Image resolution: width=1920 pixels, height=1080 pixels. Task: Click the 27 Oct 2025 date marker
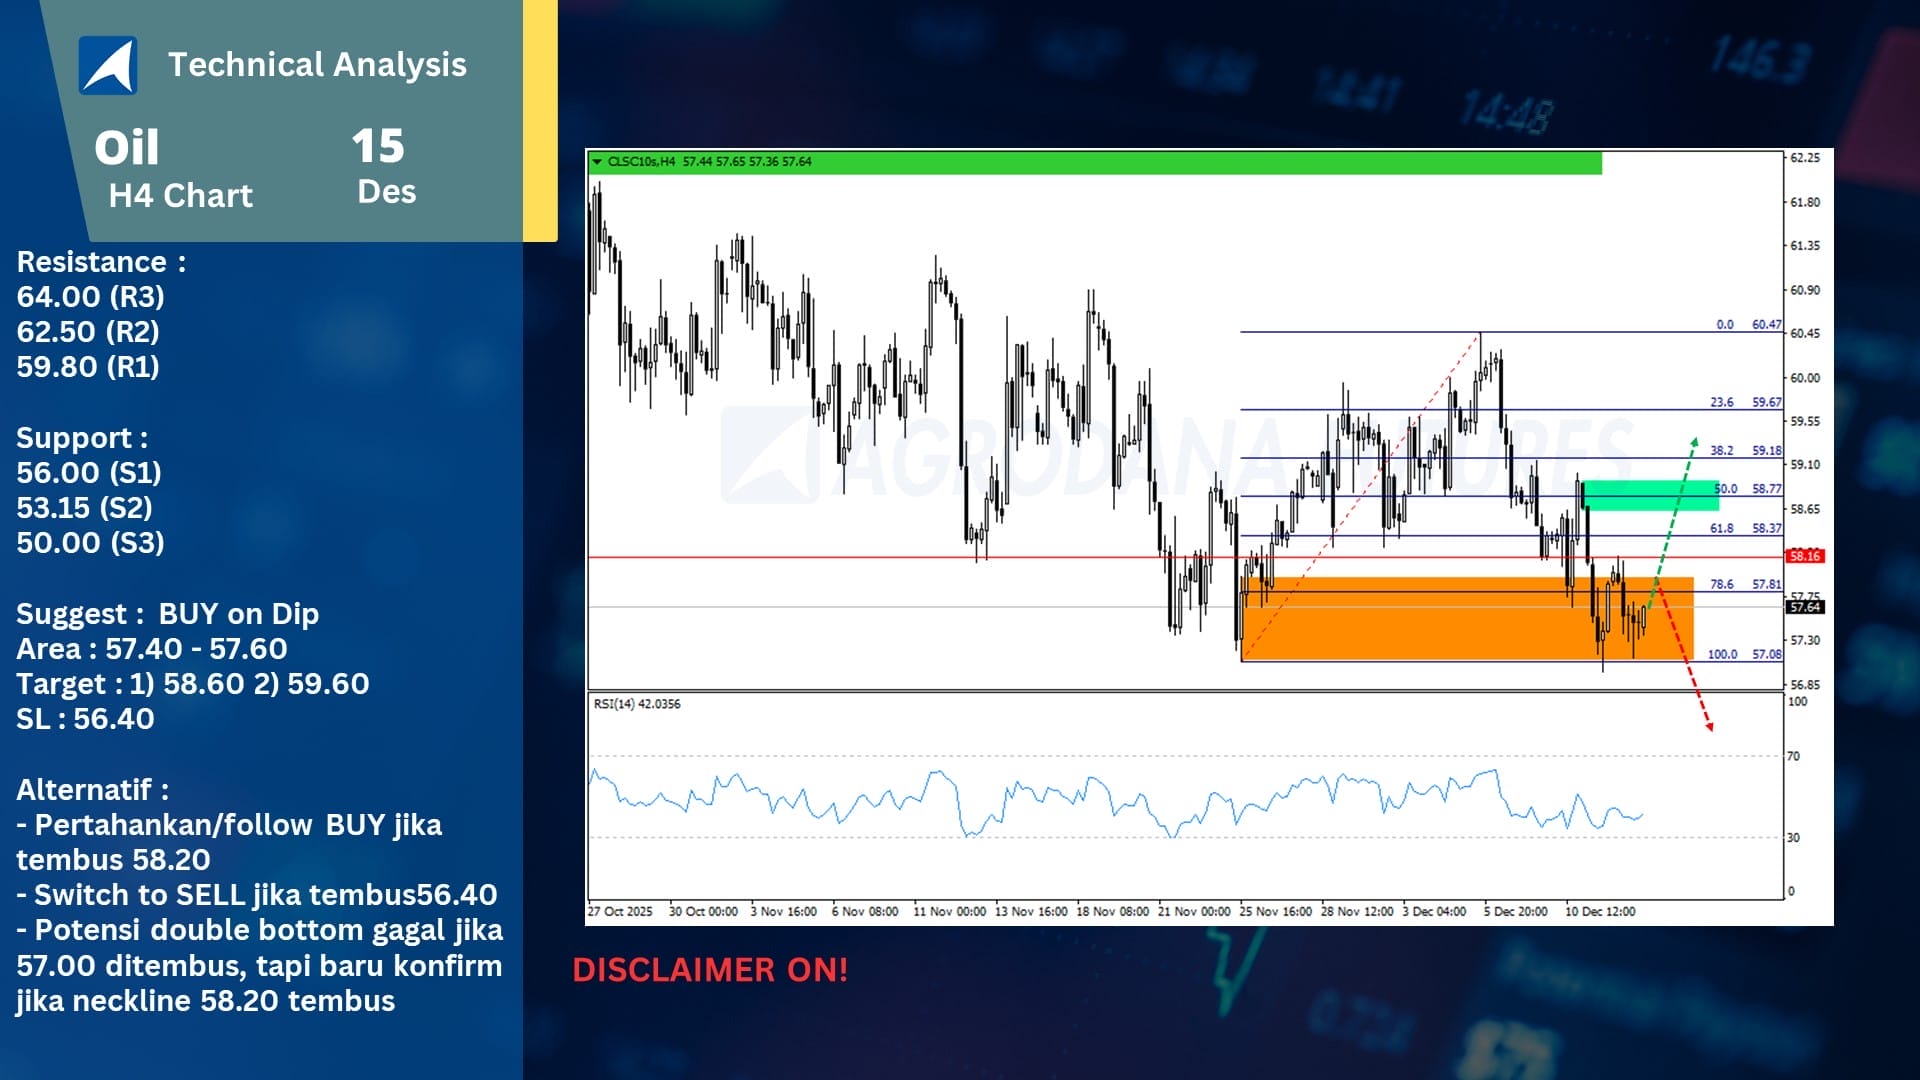620,911
